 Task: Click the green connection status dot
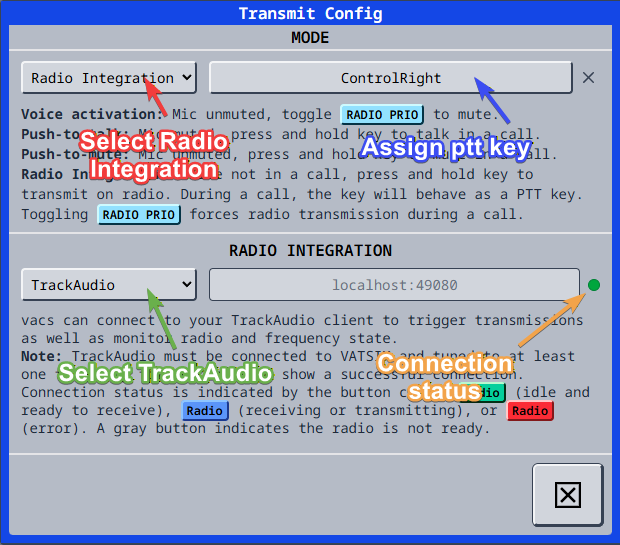(x=594, y=285)
